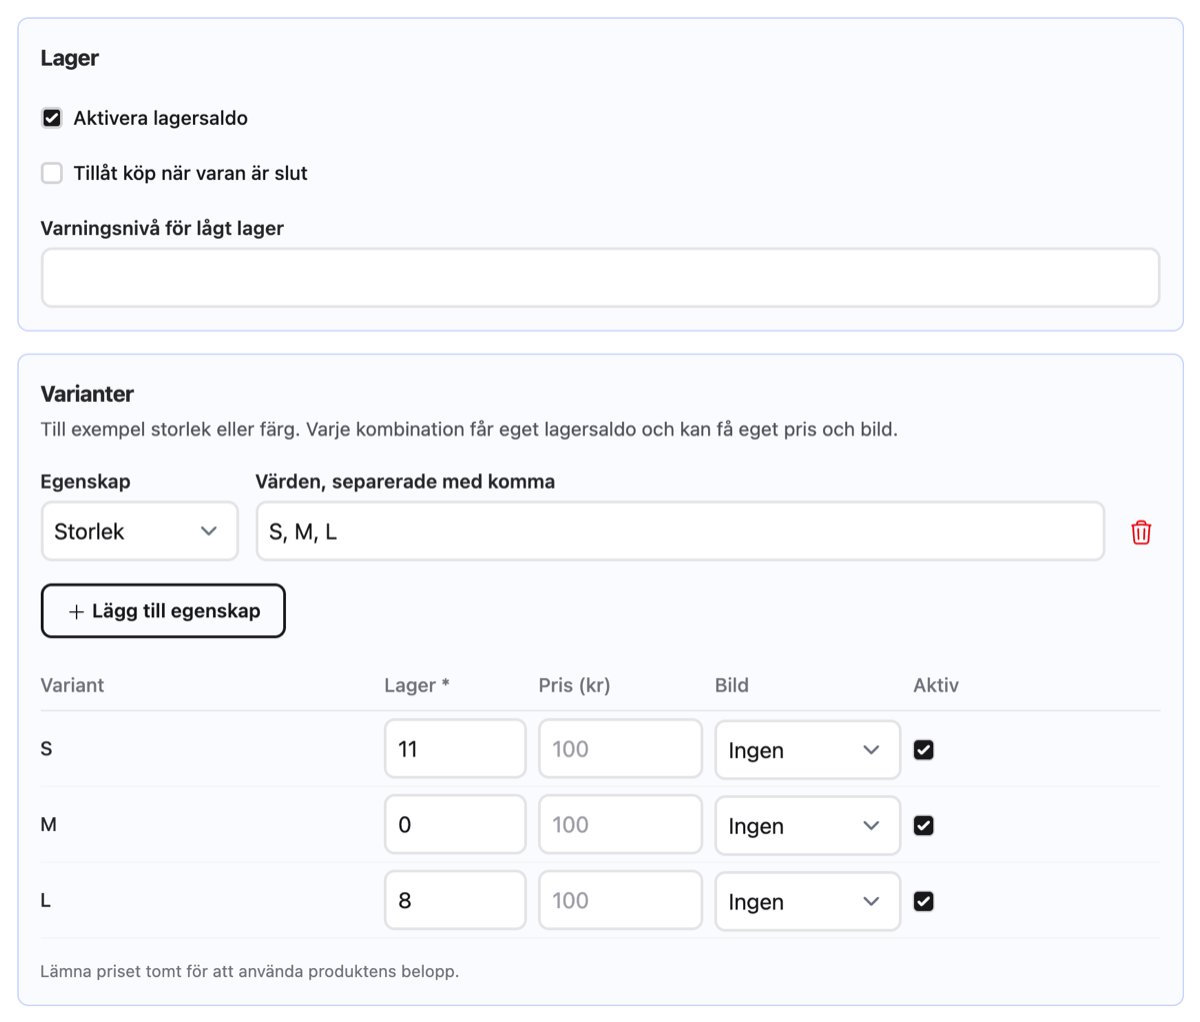This screenshot has width=1200, height=1022.
Task: Uncheck Aktiv for variant S
Action: click(924, 749)
